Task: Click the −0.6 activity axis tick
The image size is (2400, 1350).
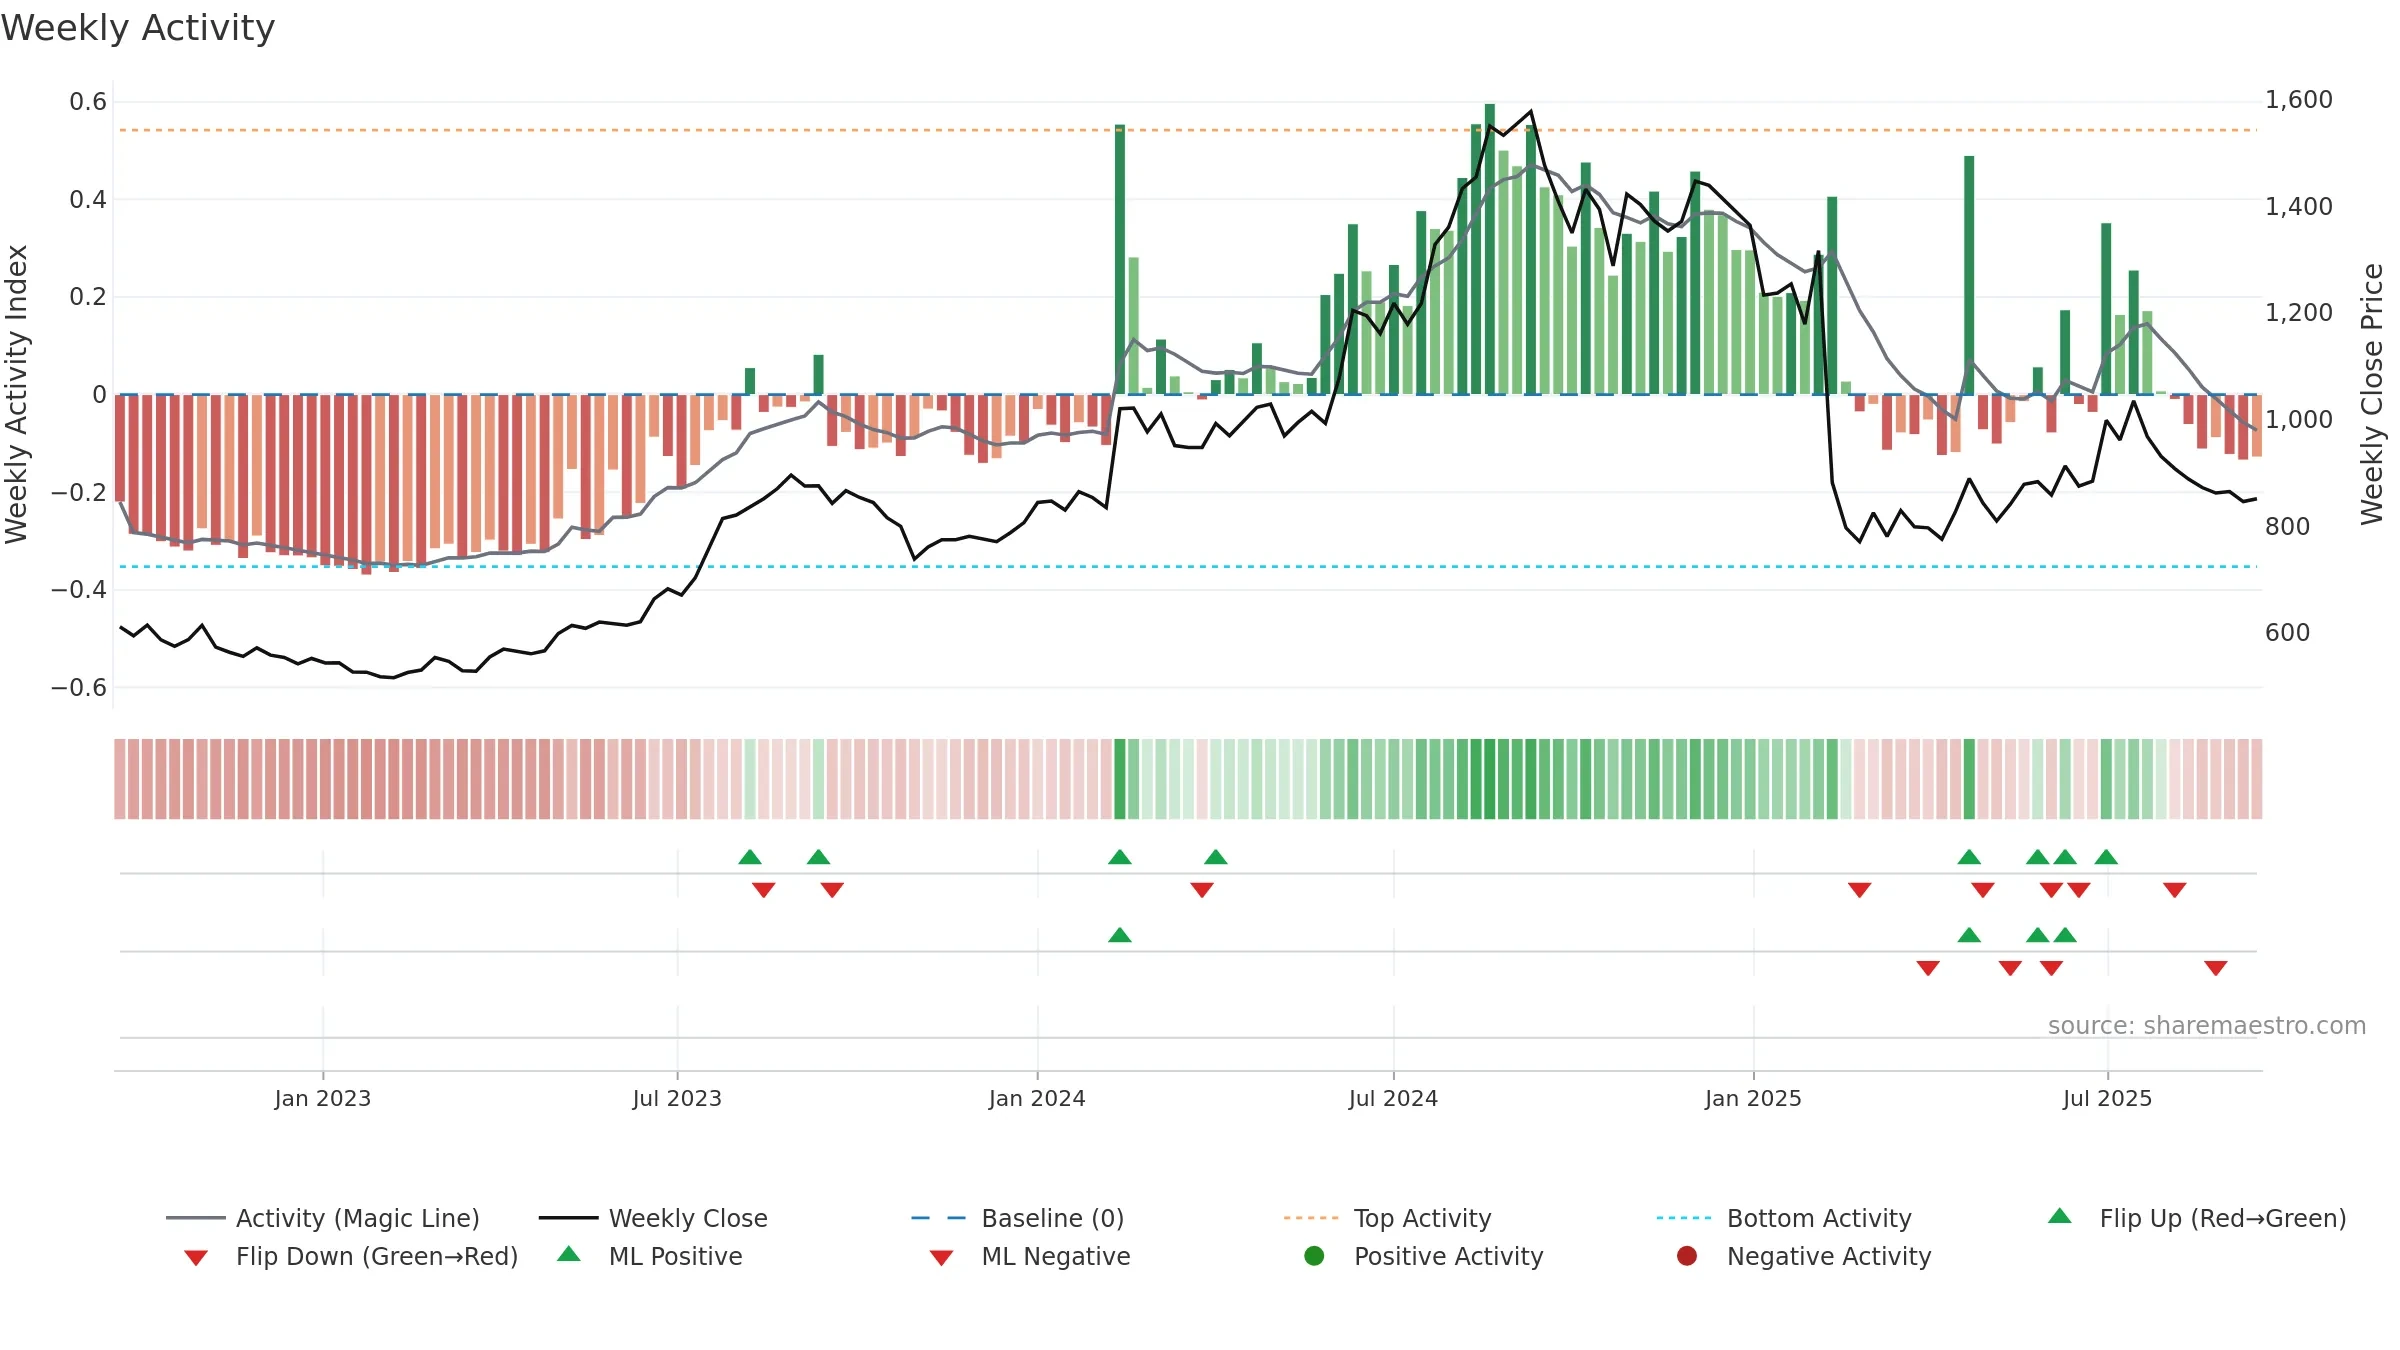Action: tap(79, 688)
